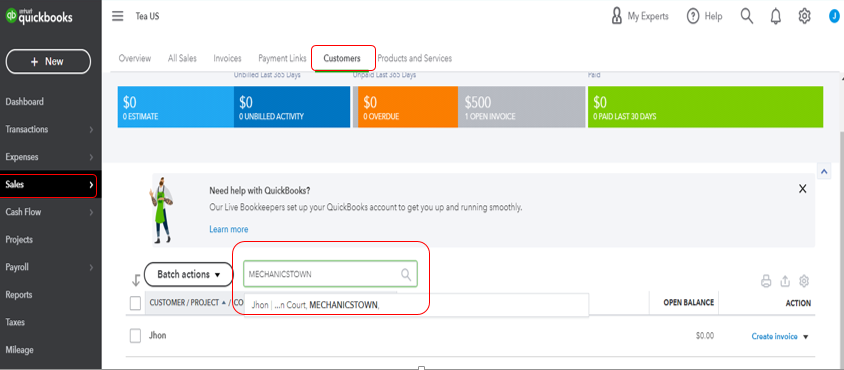Sort by Open Balance column header
This screenshot has width=844, height=370.
(x=688, y=303)
